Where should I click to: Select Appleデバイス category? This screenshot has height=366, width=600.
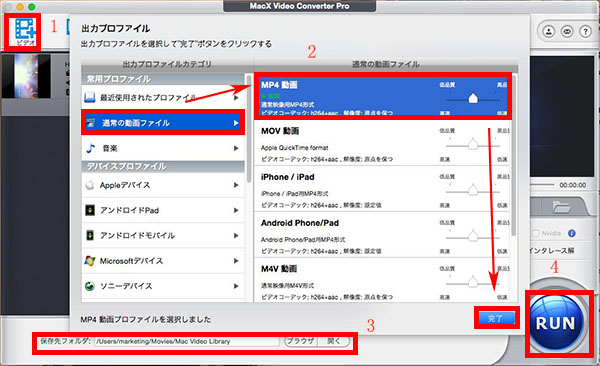click(163, 185)
